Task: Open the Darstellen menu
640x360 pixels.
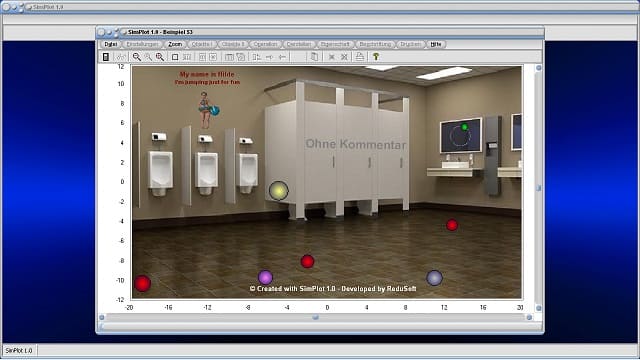Action: (299, 44)
